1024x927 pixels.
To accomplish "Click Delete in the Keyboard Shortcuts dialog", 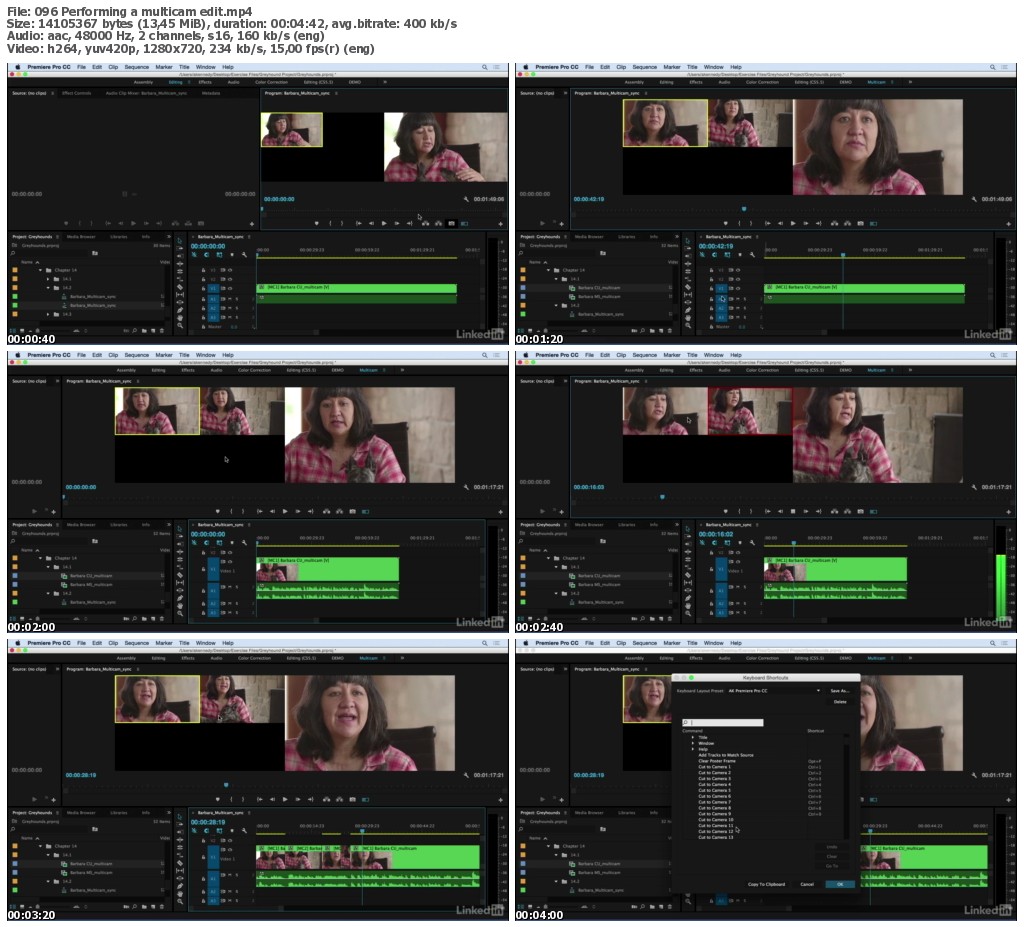I will (840, 702).
